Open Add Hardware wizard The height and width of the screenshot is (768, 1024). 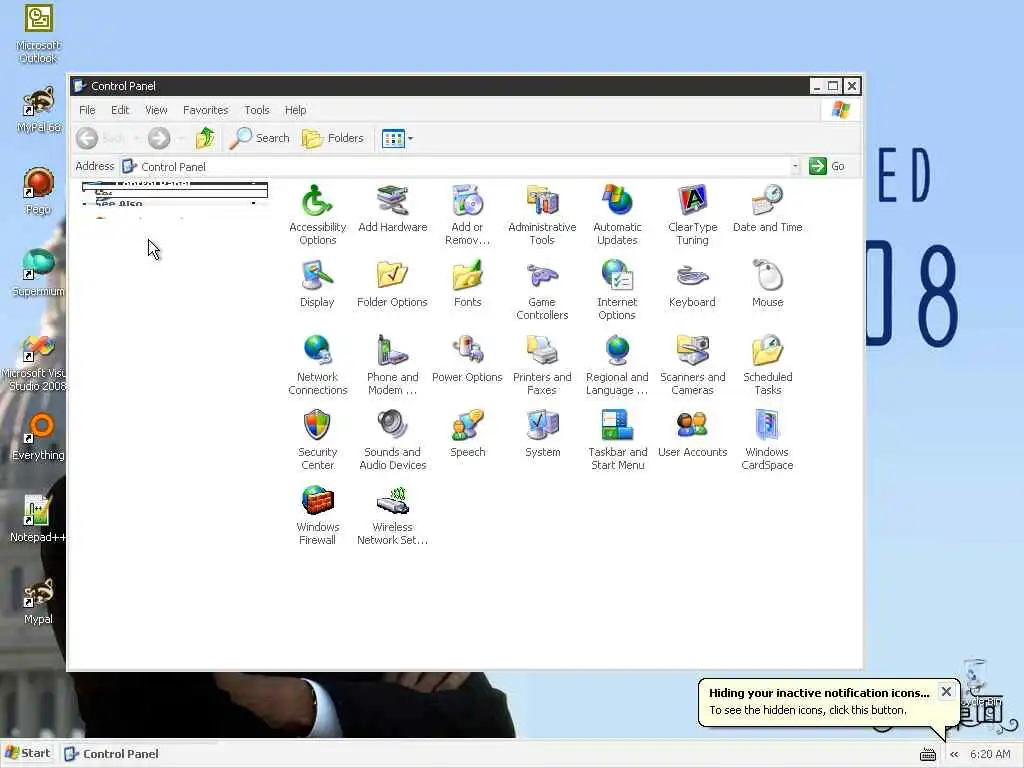(392, 208)
